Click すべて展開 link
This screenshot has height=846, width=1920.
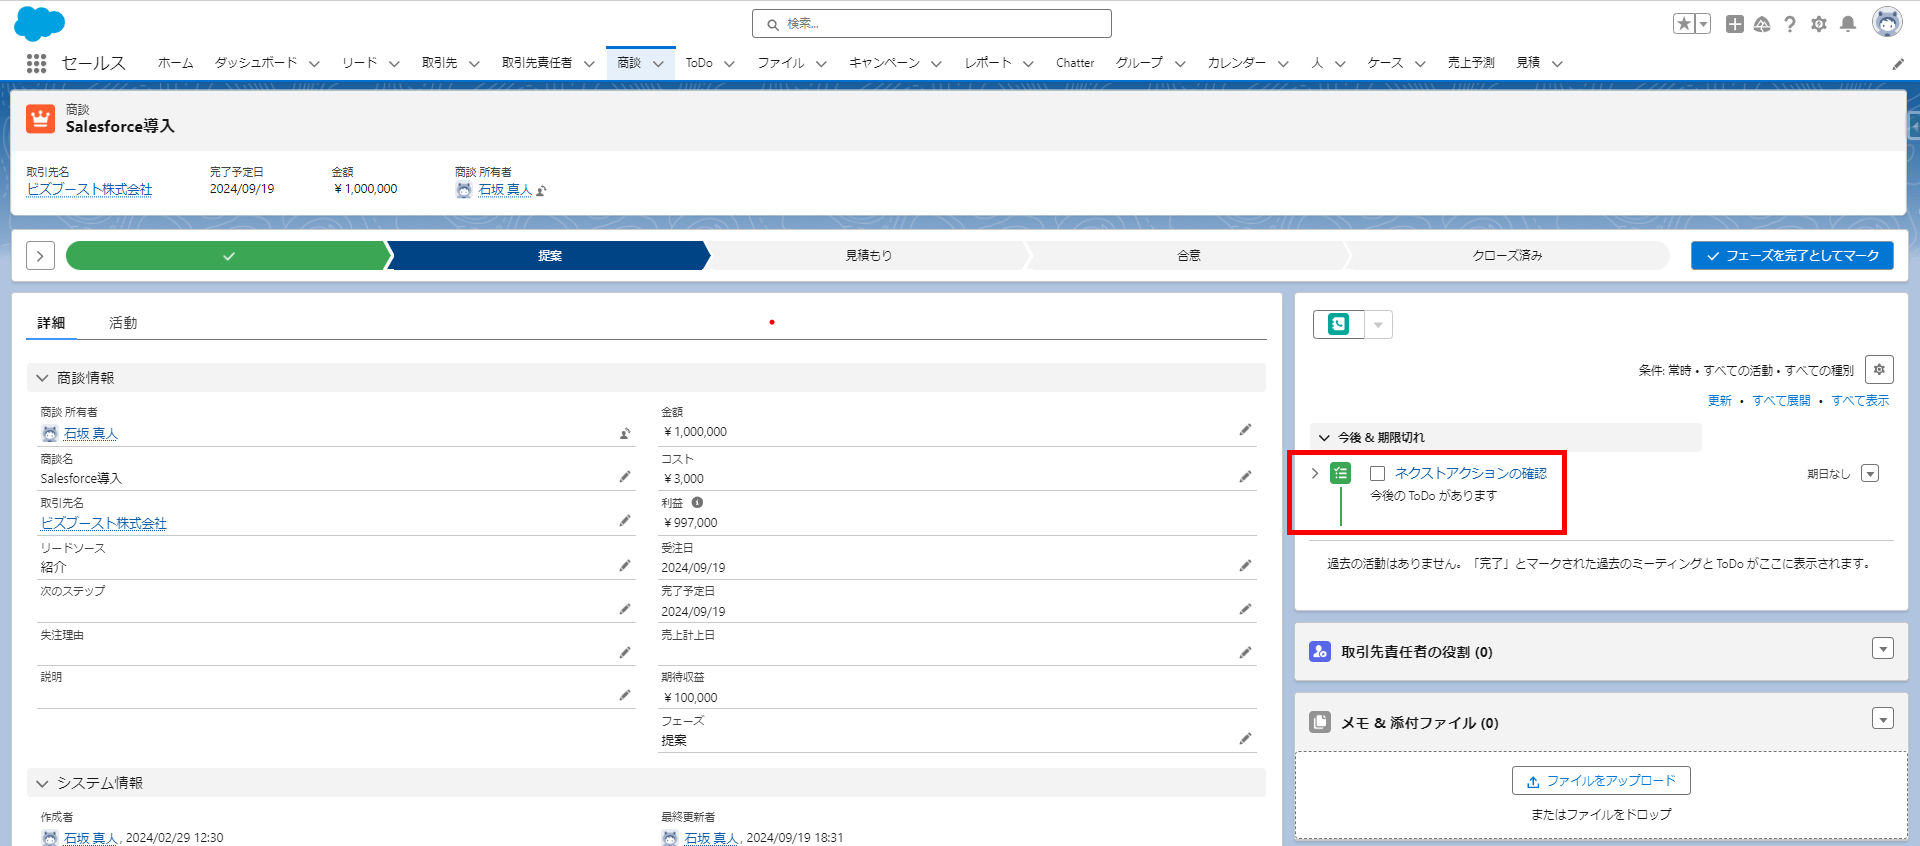click(x=1781, y=401)
